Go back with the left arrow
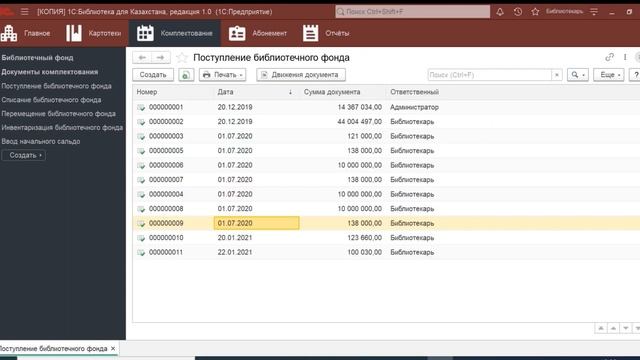 [142, 58]
